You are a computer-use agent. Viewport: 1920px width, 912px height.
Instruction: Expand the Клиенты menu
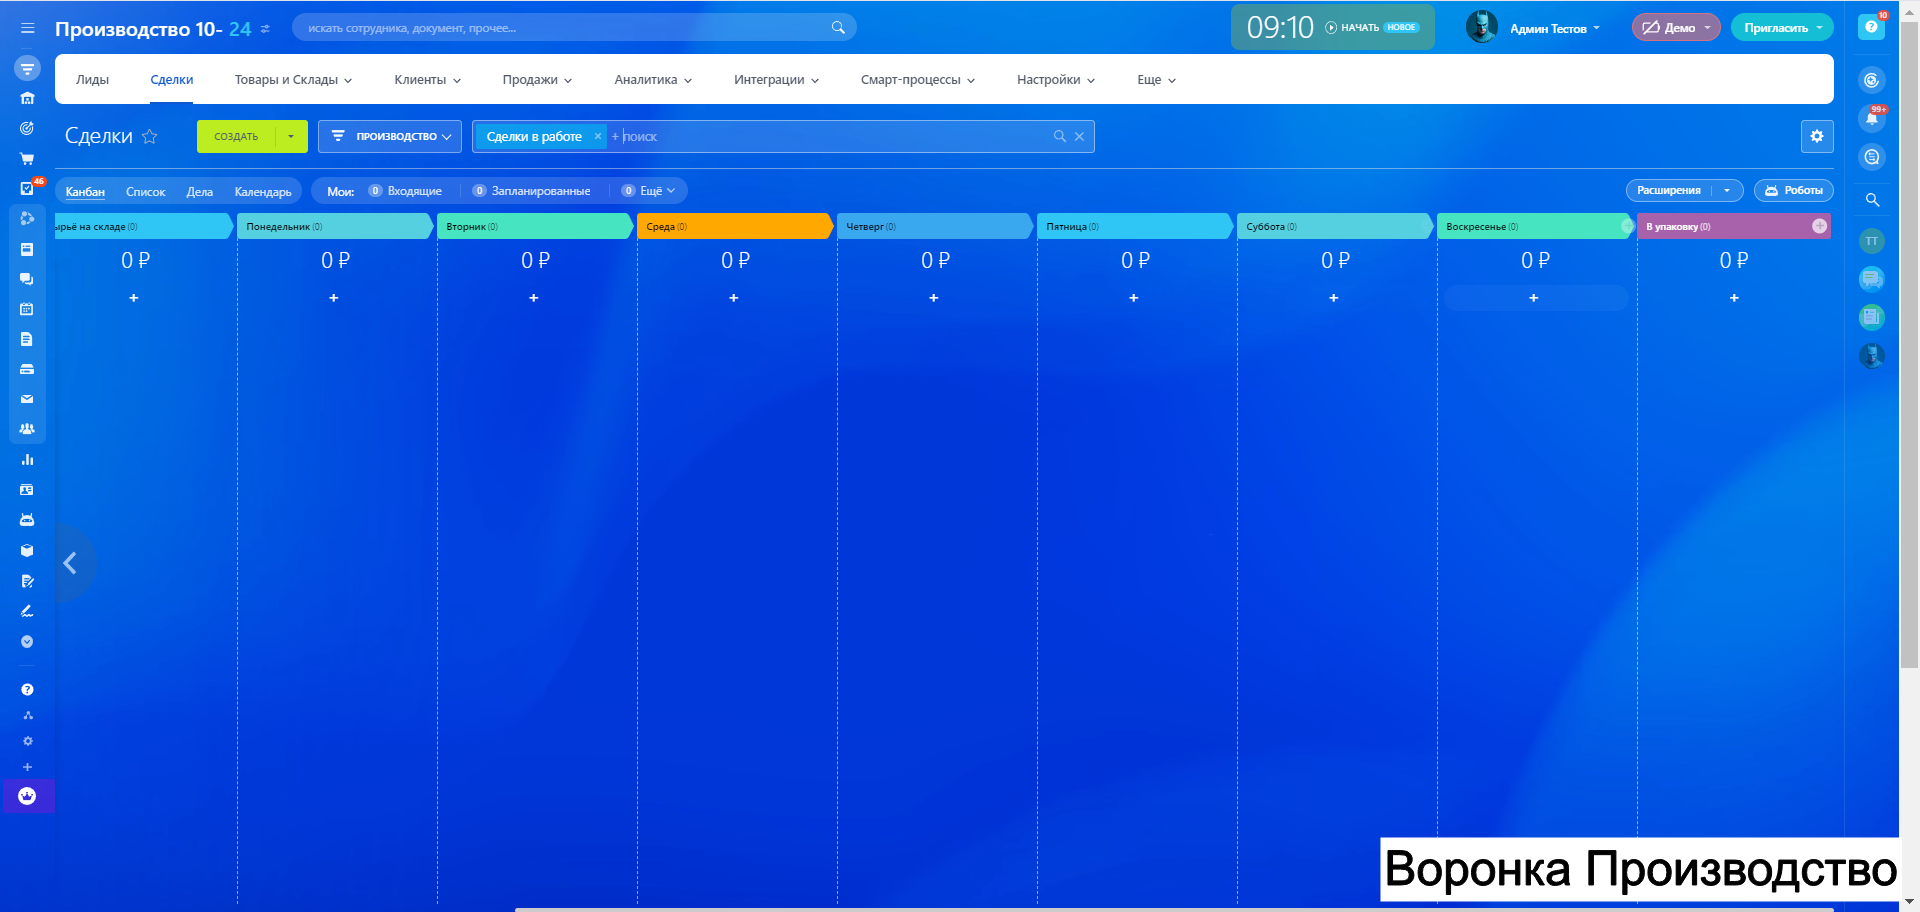(427, 80)
